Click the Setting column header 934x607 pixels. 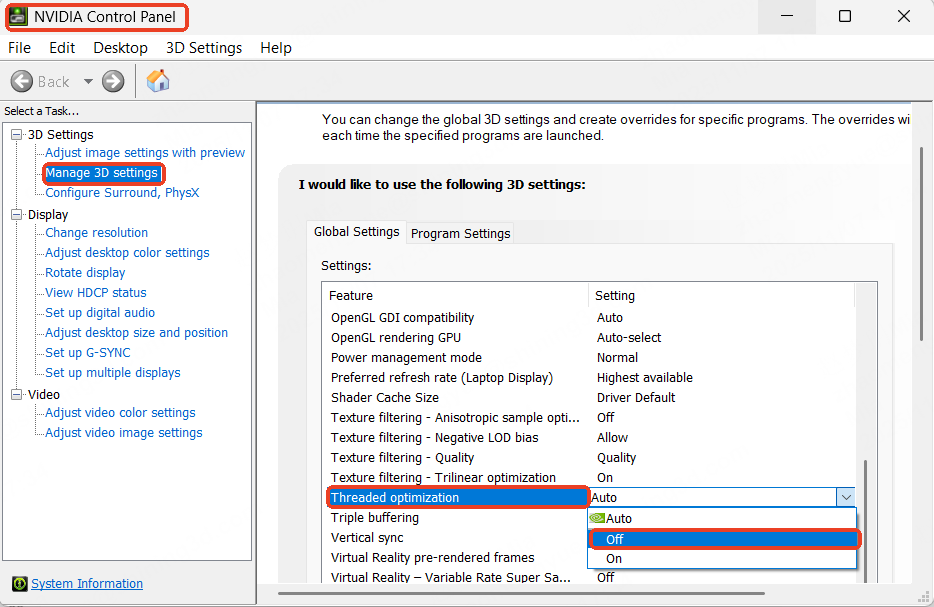tap(722, 295)
